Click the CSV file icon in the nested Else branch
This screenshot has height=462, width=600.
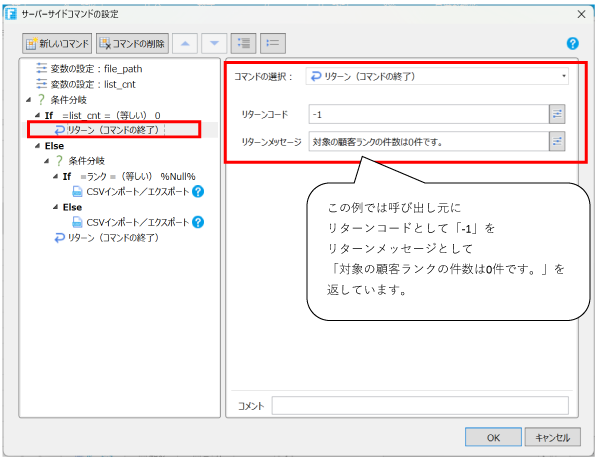tap(77, 222)
